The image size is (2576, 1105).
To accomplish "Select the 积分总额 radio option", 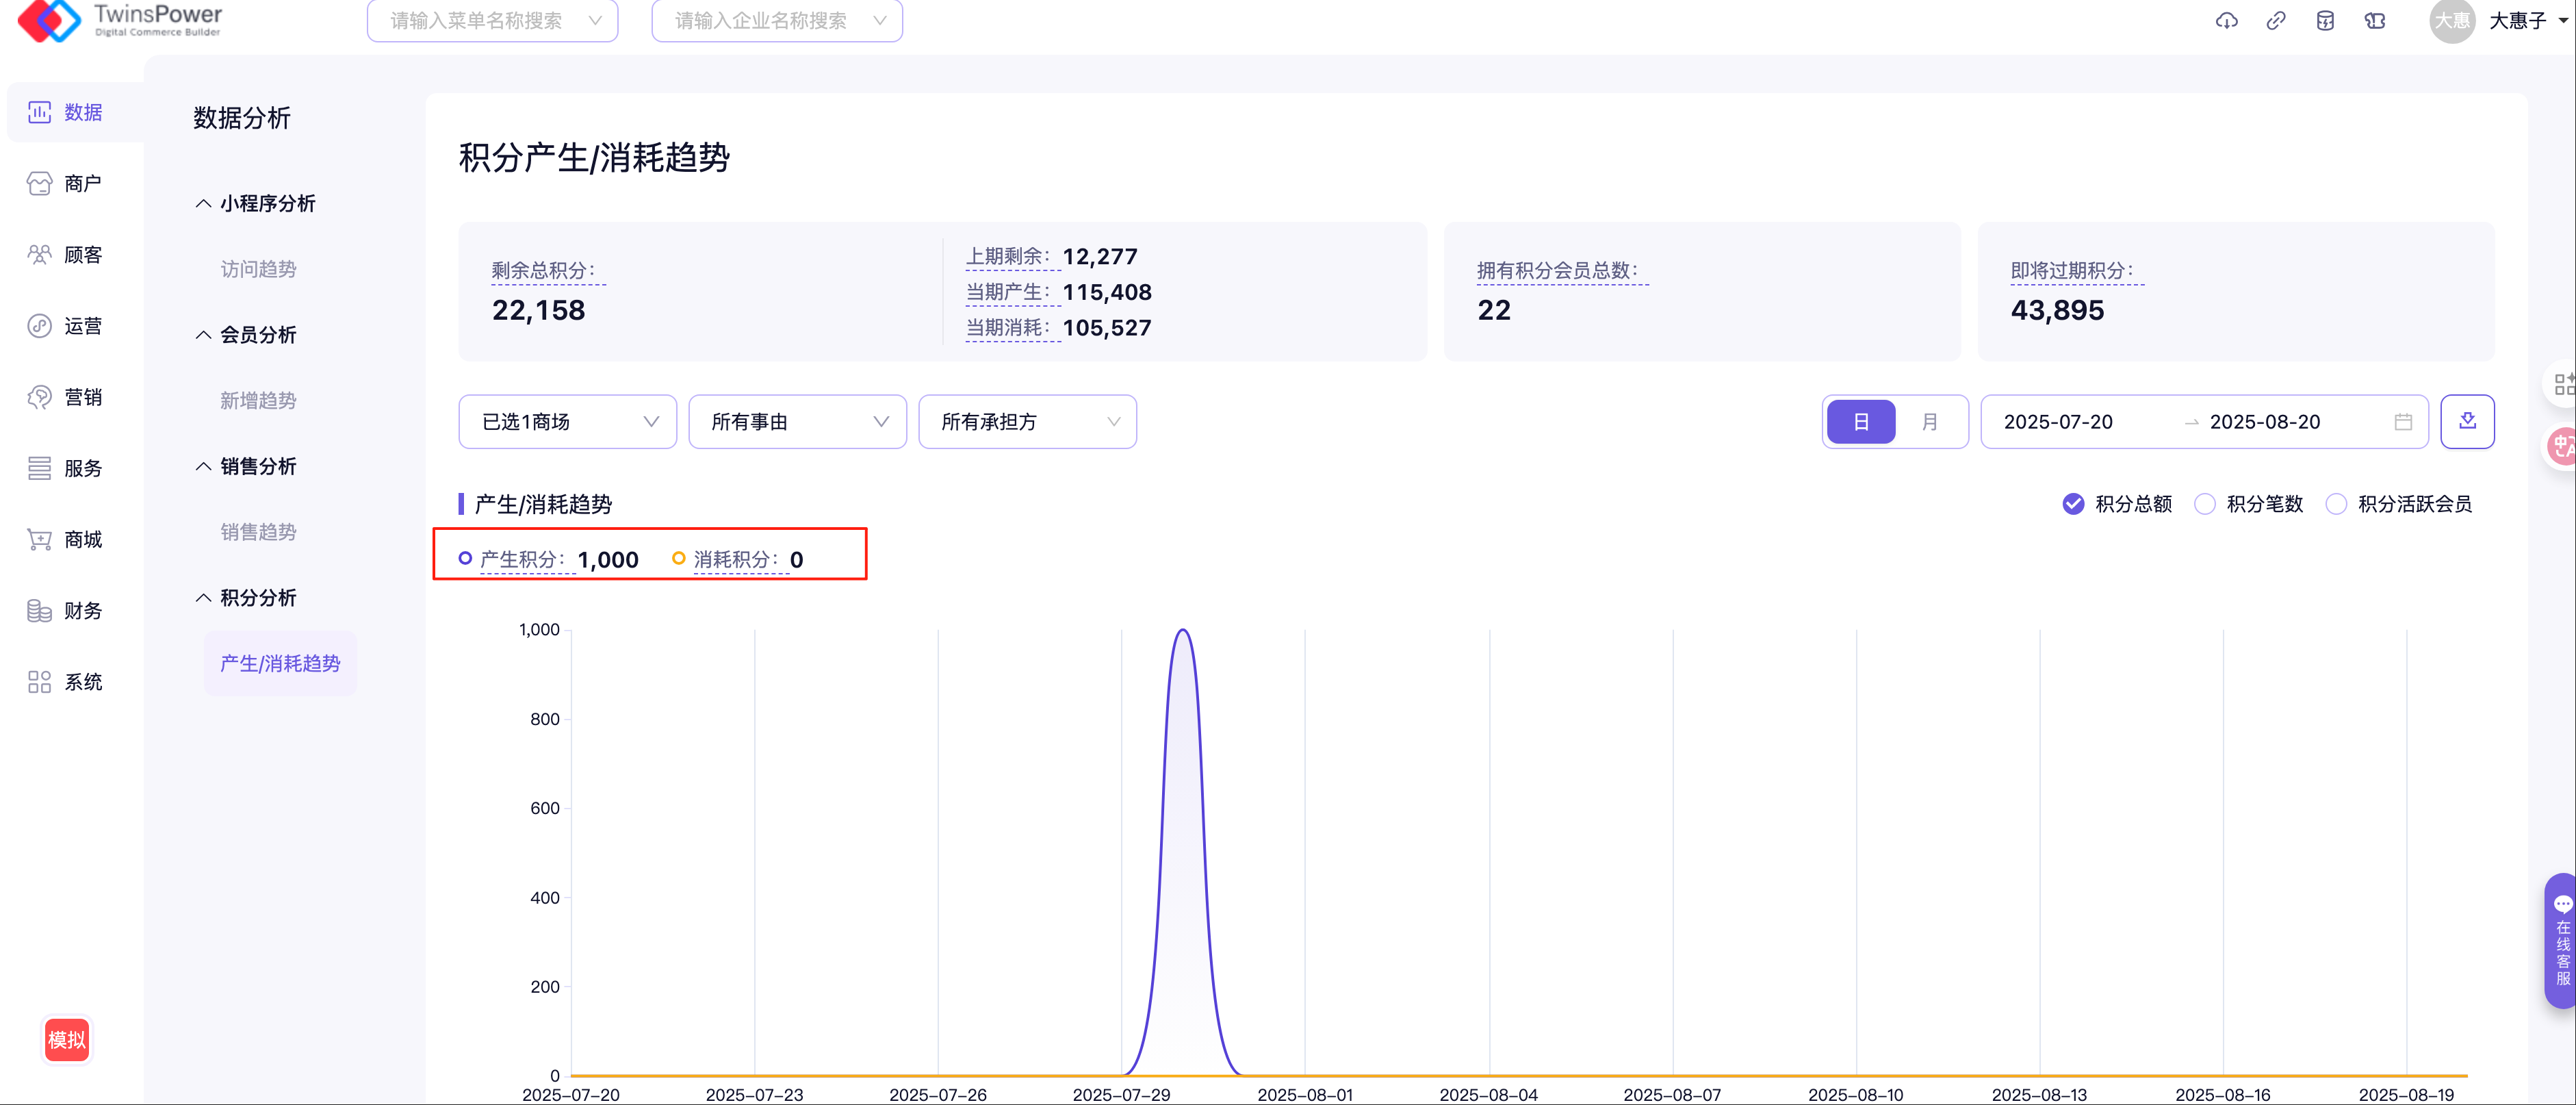I will [x=2074, y=504].
